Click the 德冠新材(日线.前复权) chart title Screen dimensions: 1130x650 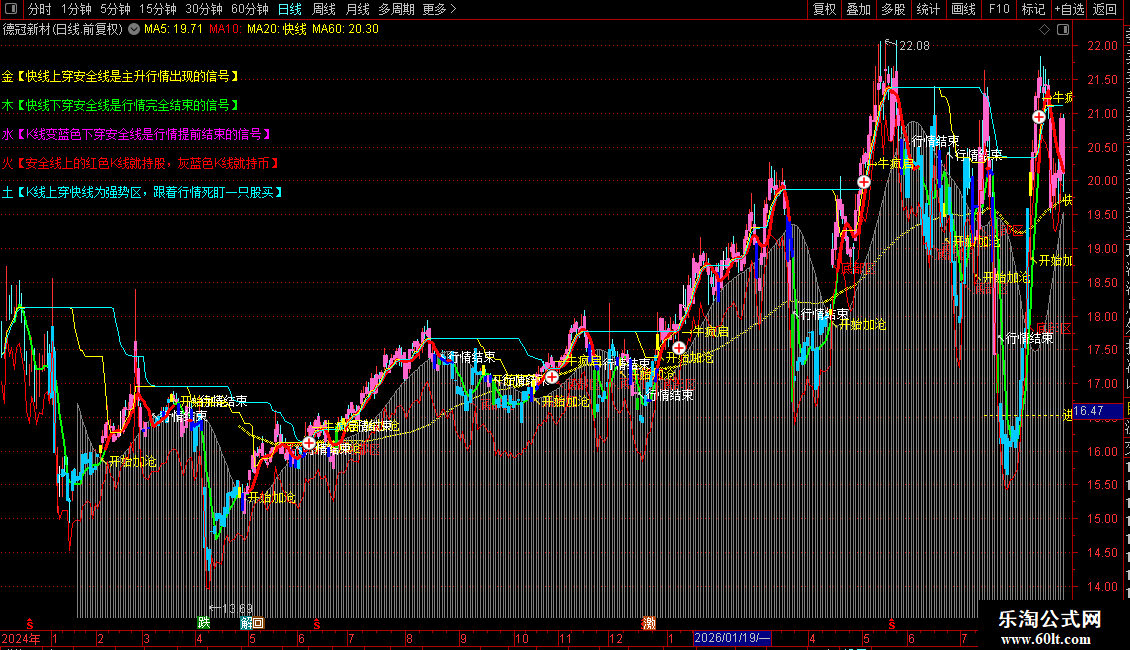63,30
